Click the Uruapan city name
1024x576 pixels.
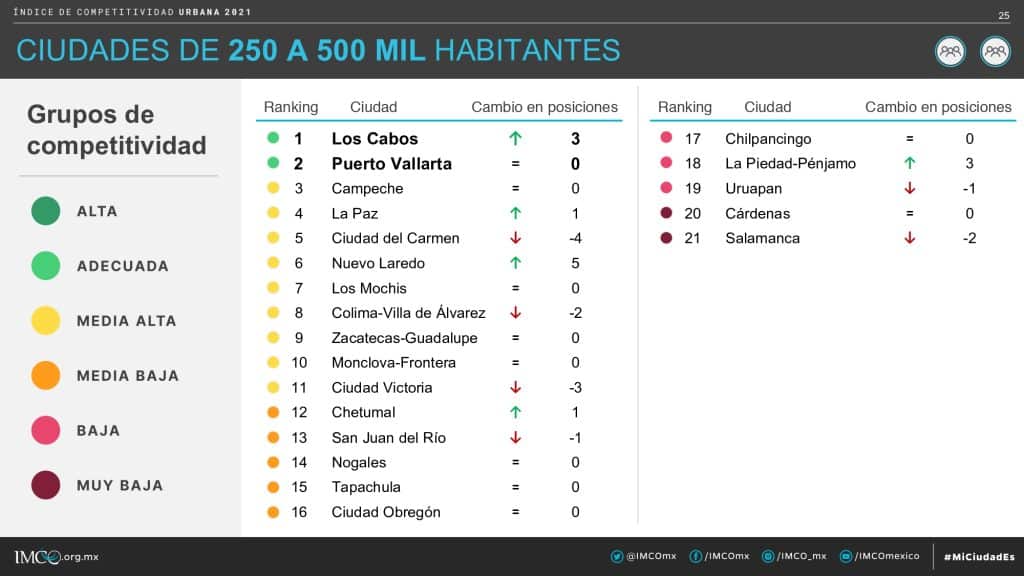754,189
